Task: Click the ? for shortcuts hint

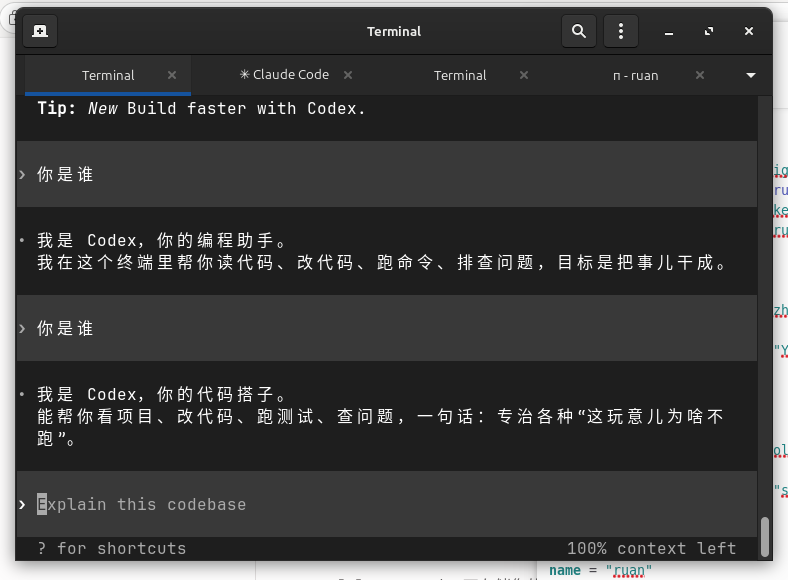Action: point(112,548)
